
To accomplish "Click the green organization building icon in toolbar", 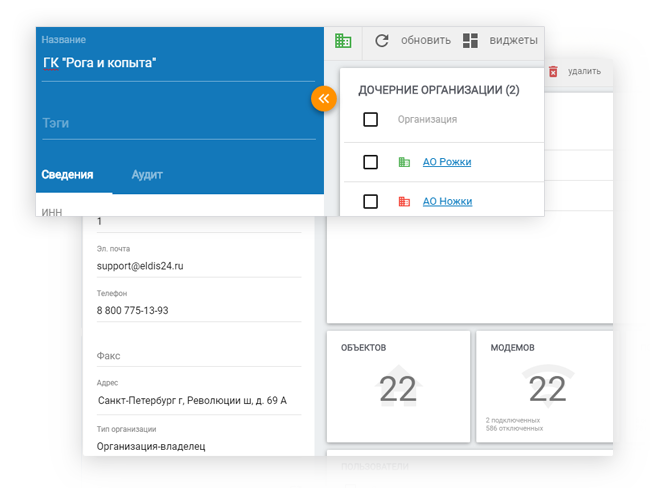I will 343,41.
